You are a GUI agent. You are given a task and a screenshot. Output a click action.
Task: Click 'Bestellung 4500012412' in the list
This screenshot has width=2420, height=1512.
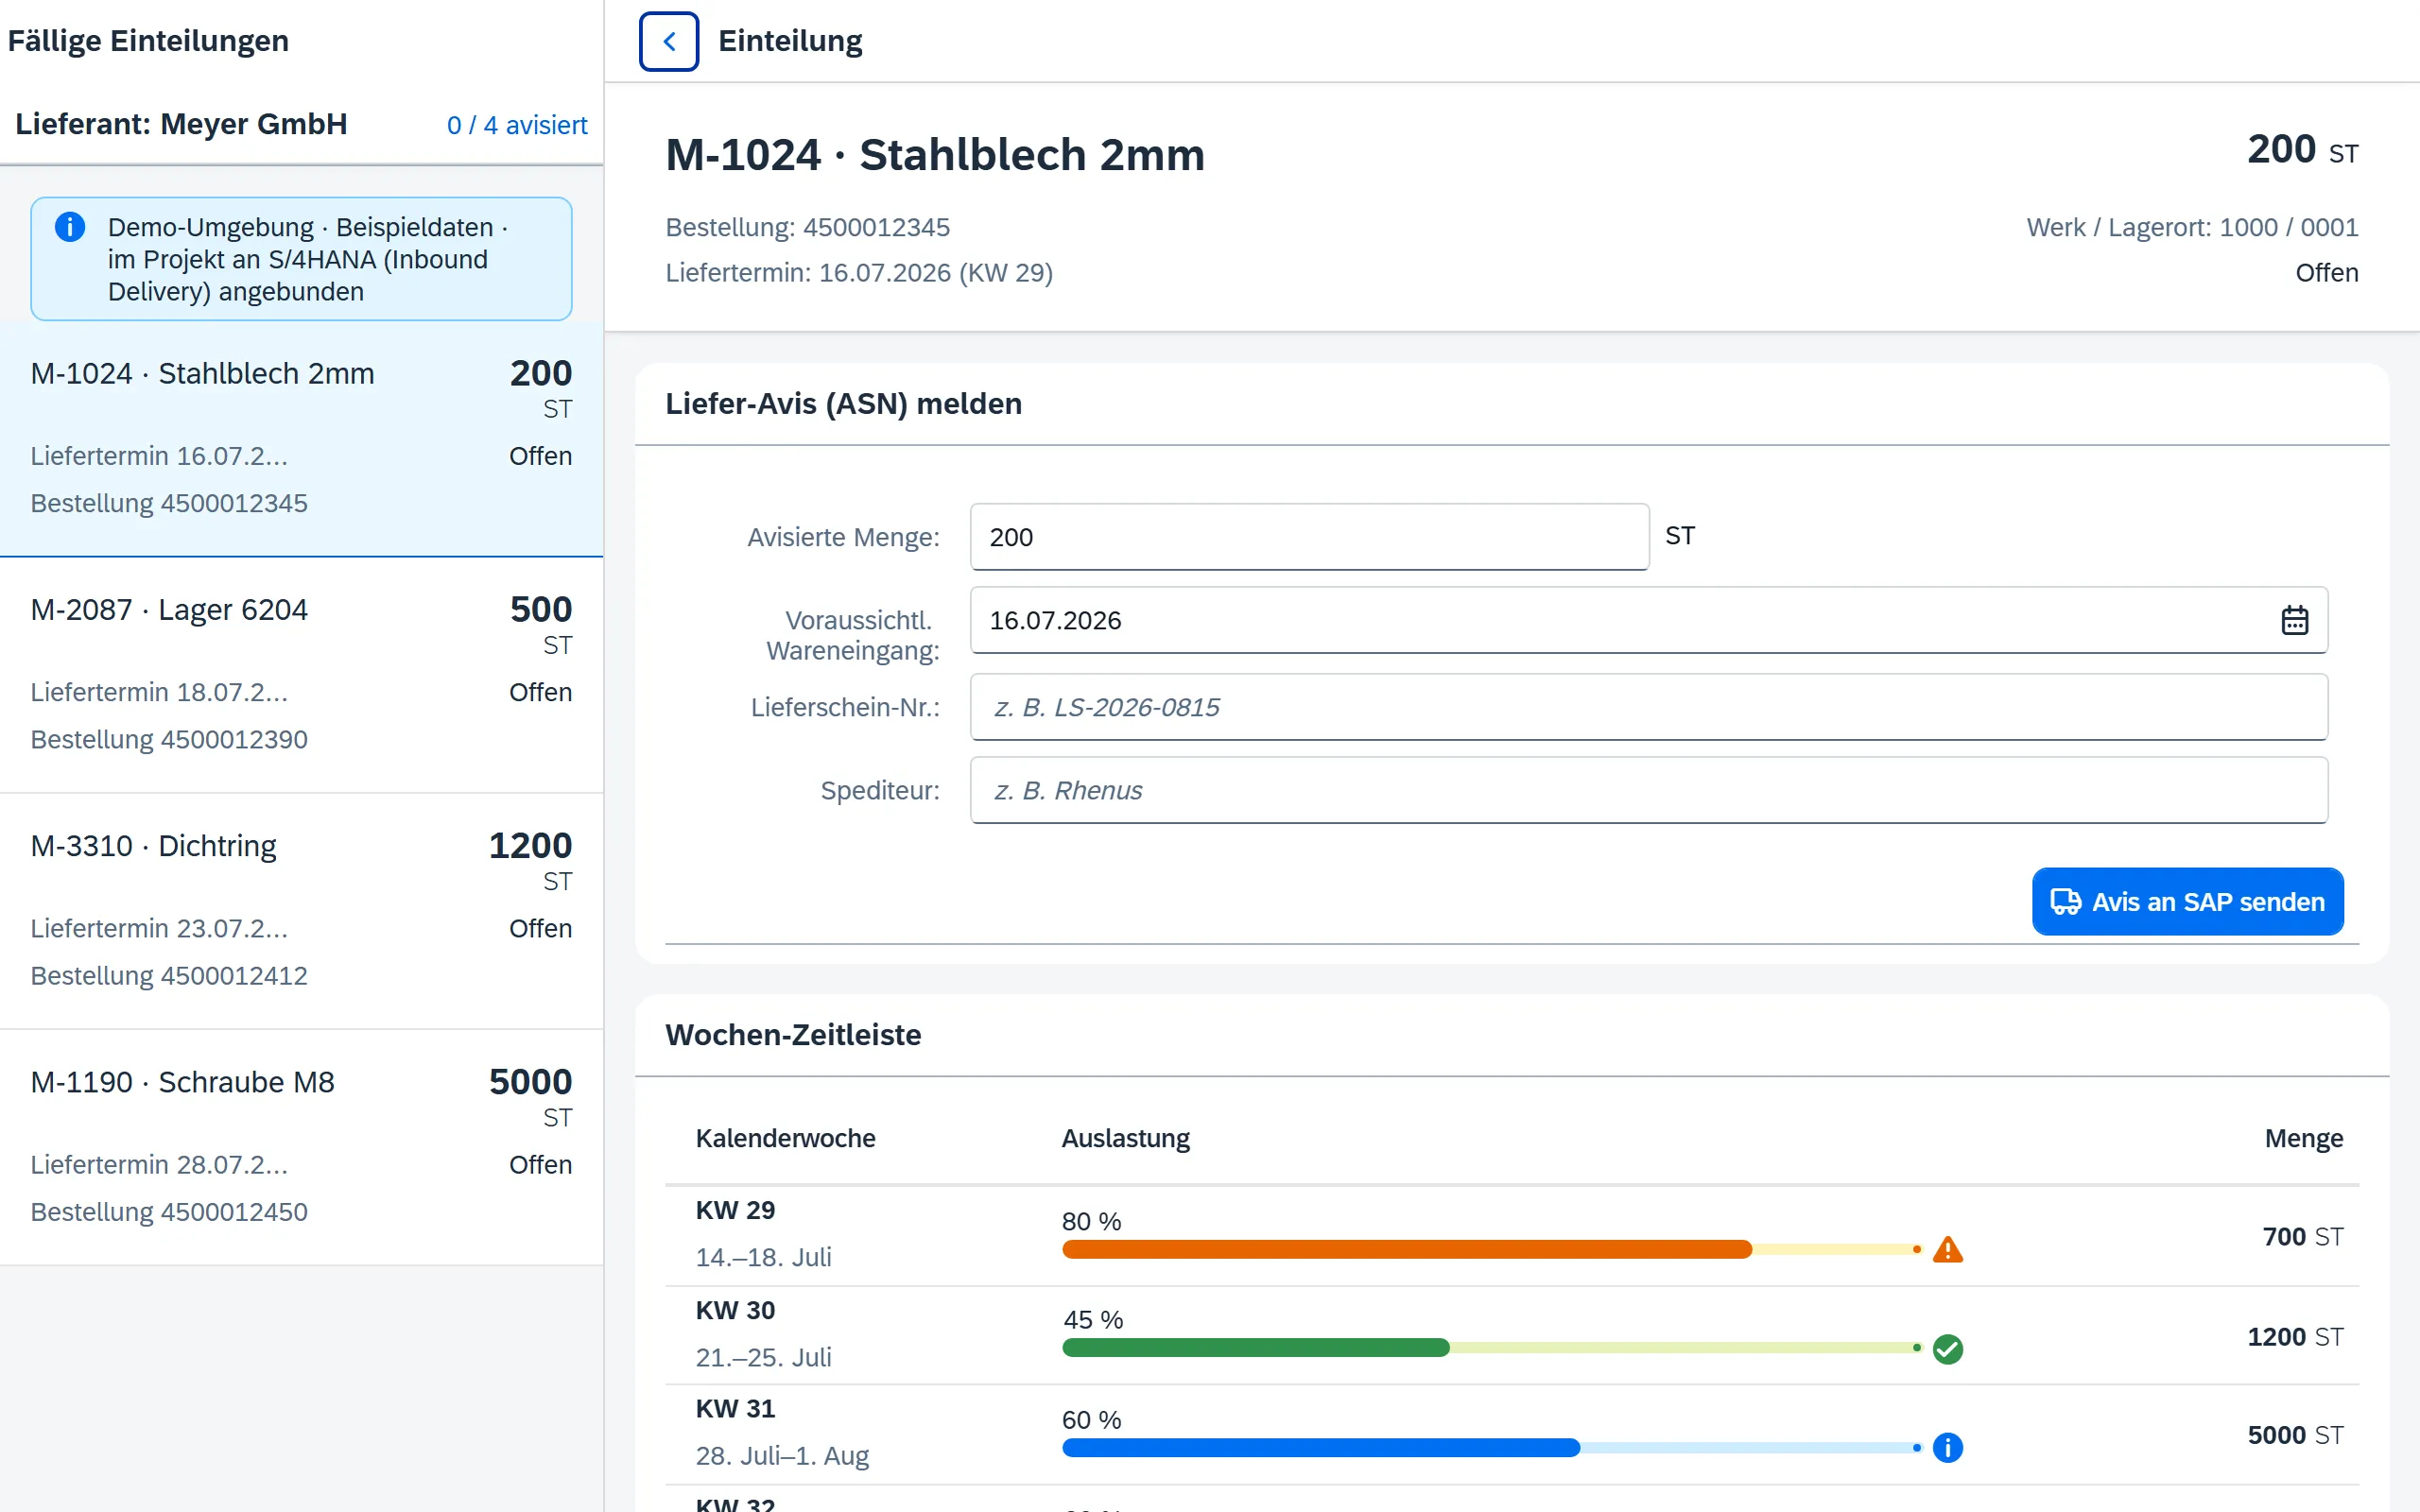point(169,975)
